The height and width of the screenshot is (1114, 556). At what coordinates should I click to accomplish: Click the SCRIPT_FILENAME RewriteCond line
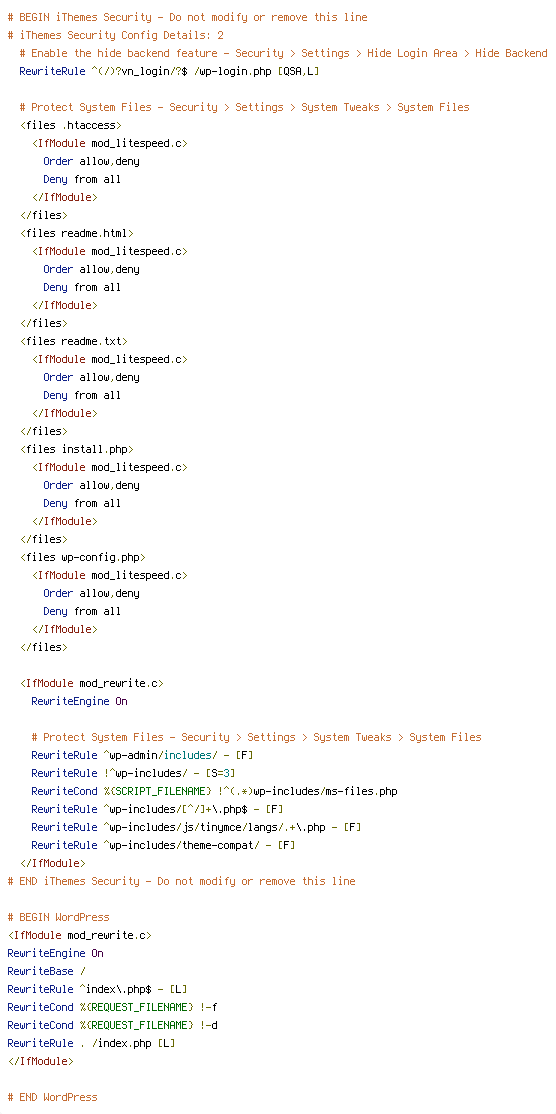pos(214,791)
